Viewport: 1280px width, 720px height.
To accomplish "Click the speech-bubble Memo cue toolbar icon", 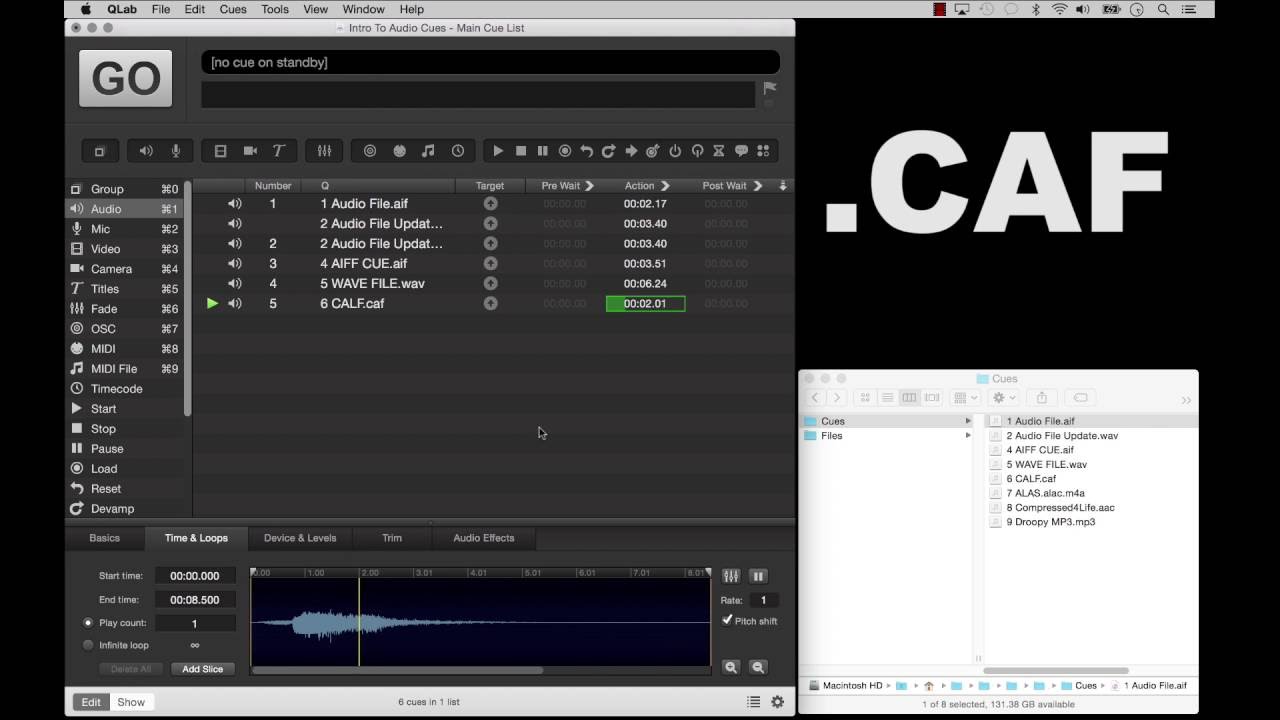I will click(741, 151).
